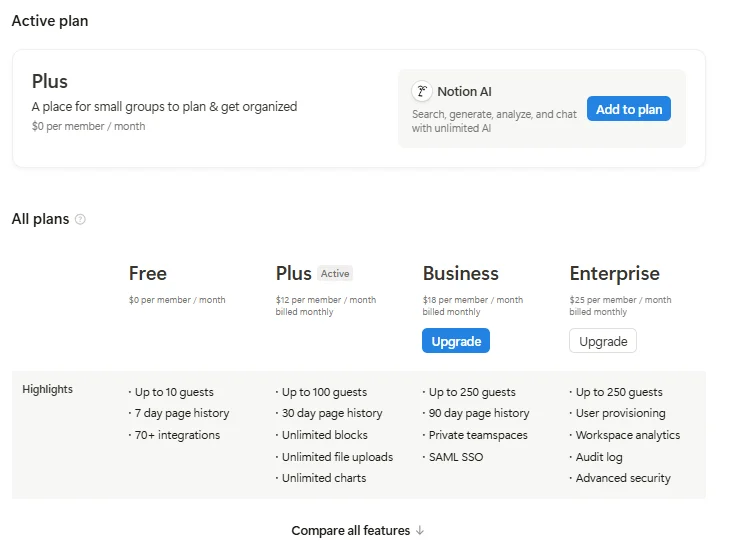
Task: Open Compare all features link
Action: pyautogui.click(x=357, y=530)
